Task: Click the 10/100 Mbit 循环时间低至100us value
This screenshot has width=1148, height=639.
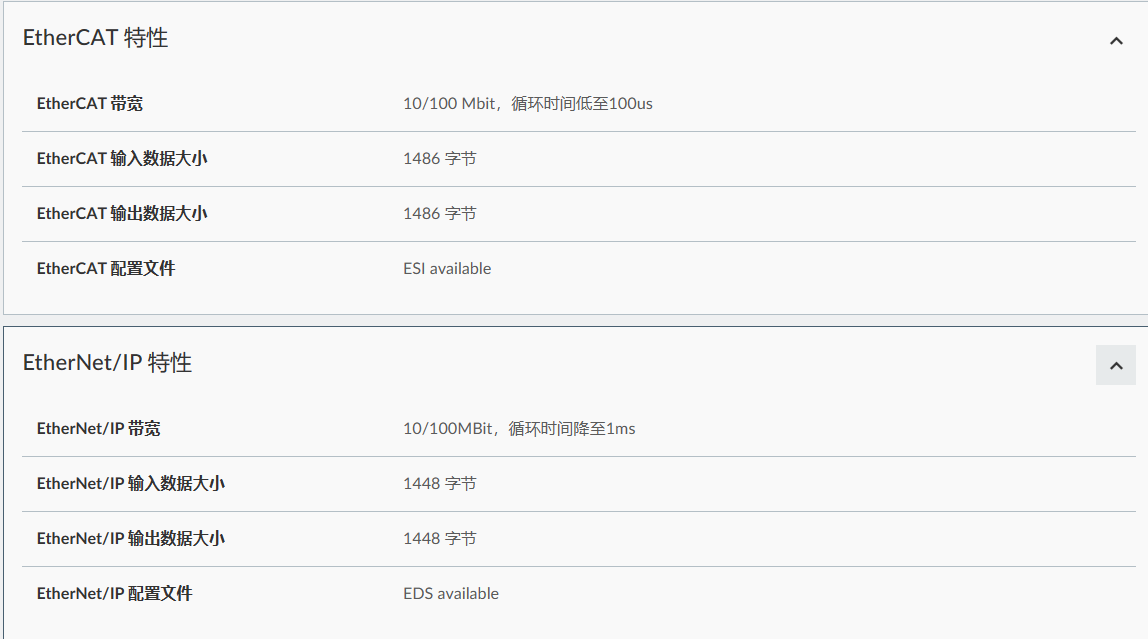Action: point(528,104)
